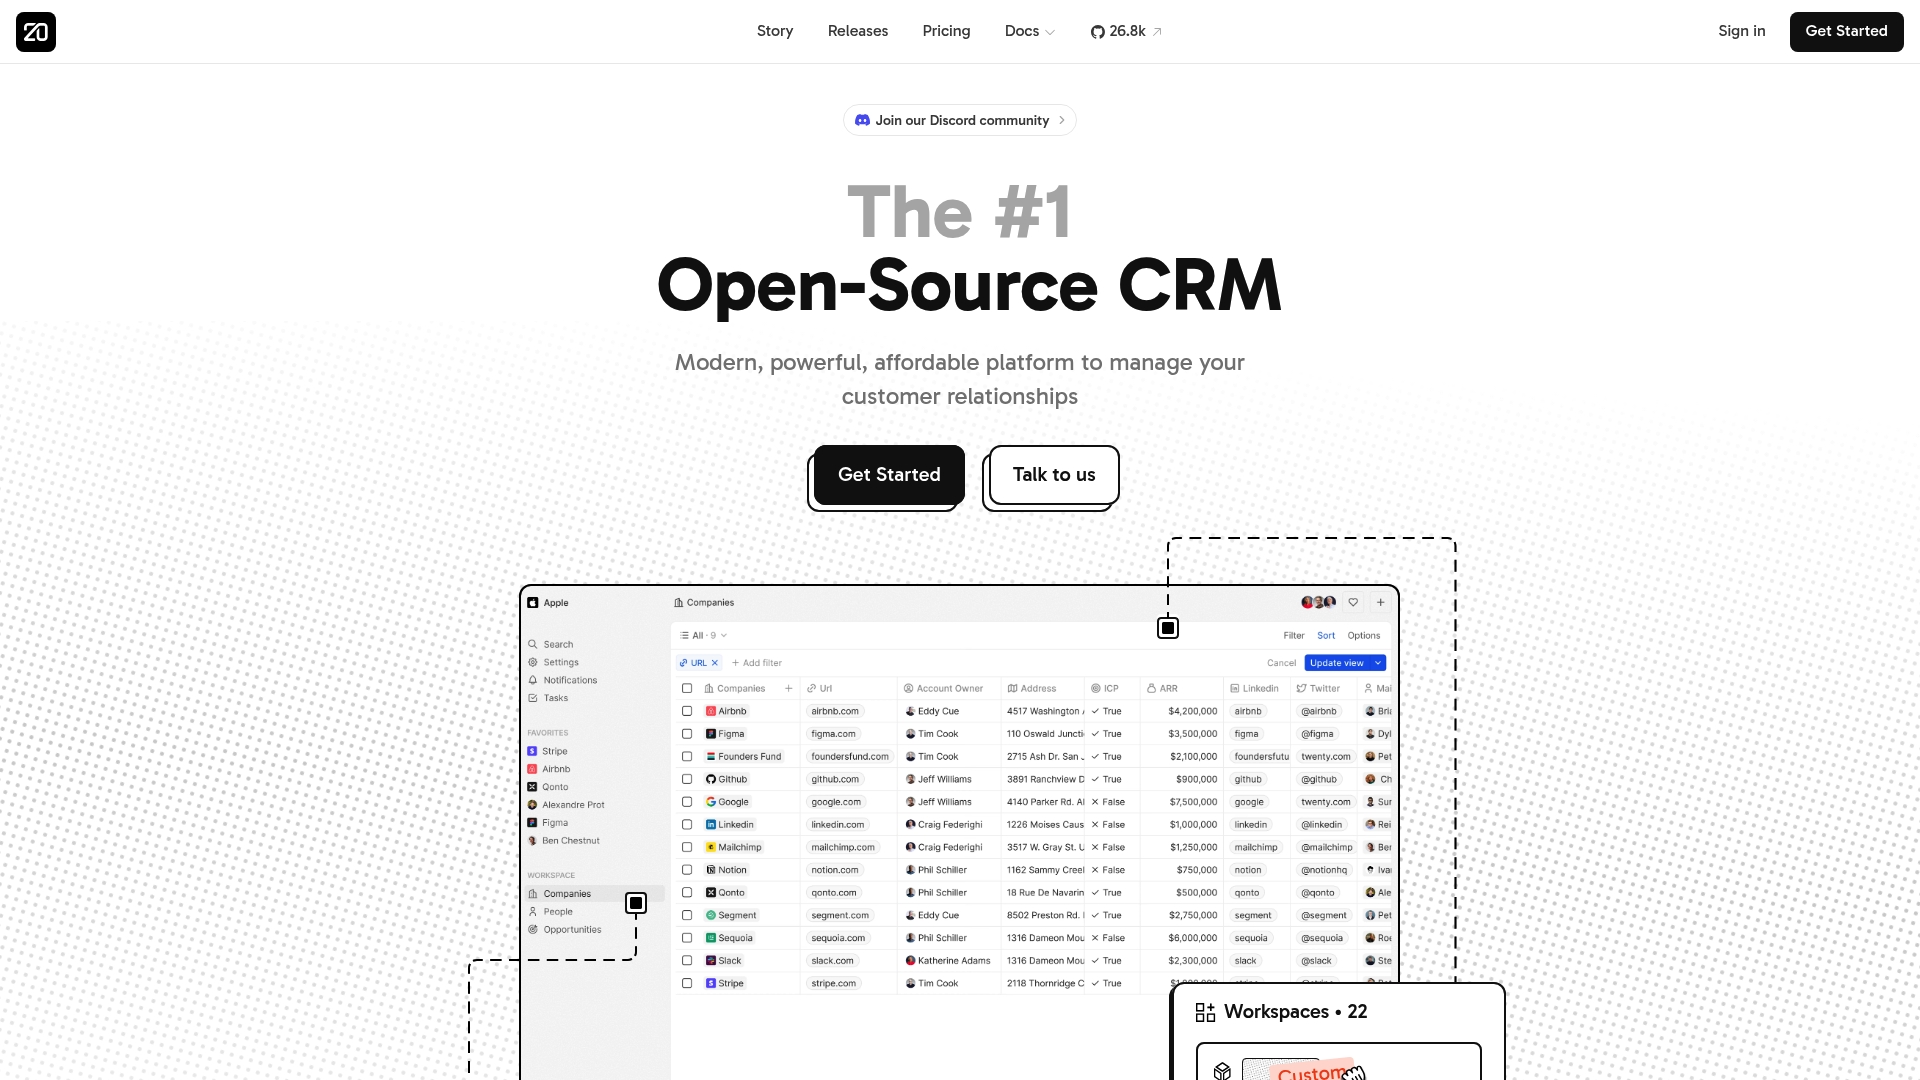Expand the Options menu in table view
This screenshot has height=1080, width=1920.
point(1364,634)
